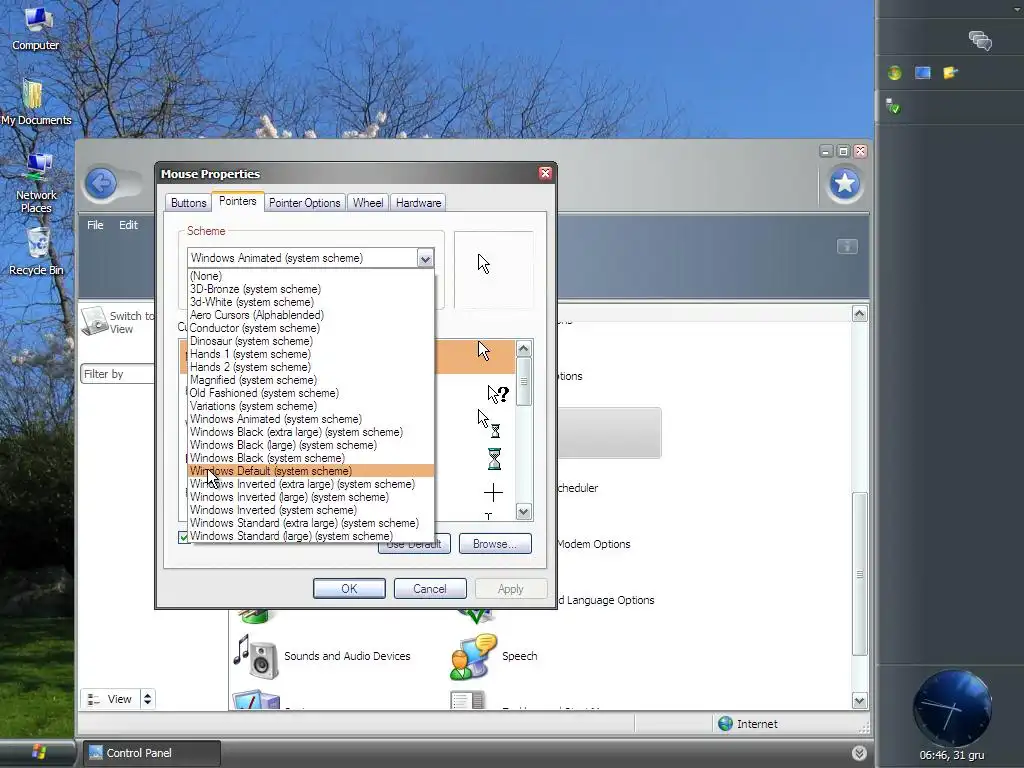Click the pointer list scrollbar thumb

524,381
